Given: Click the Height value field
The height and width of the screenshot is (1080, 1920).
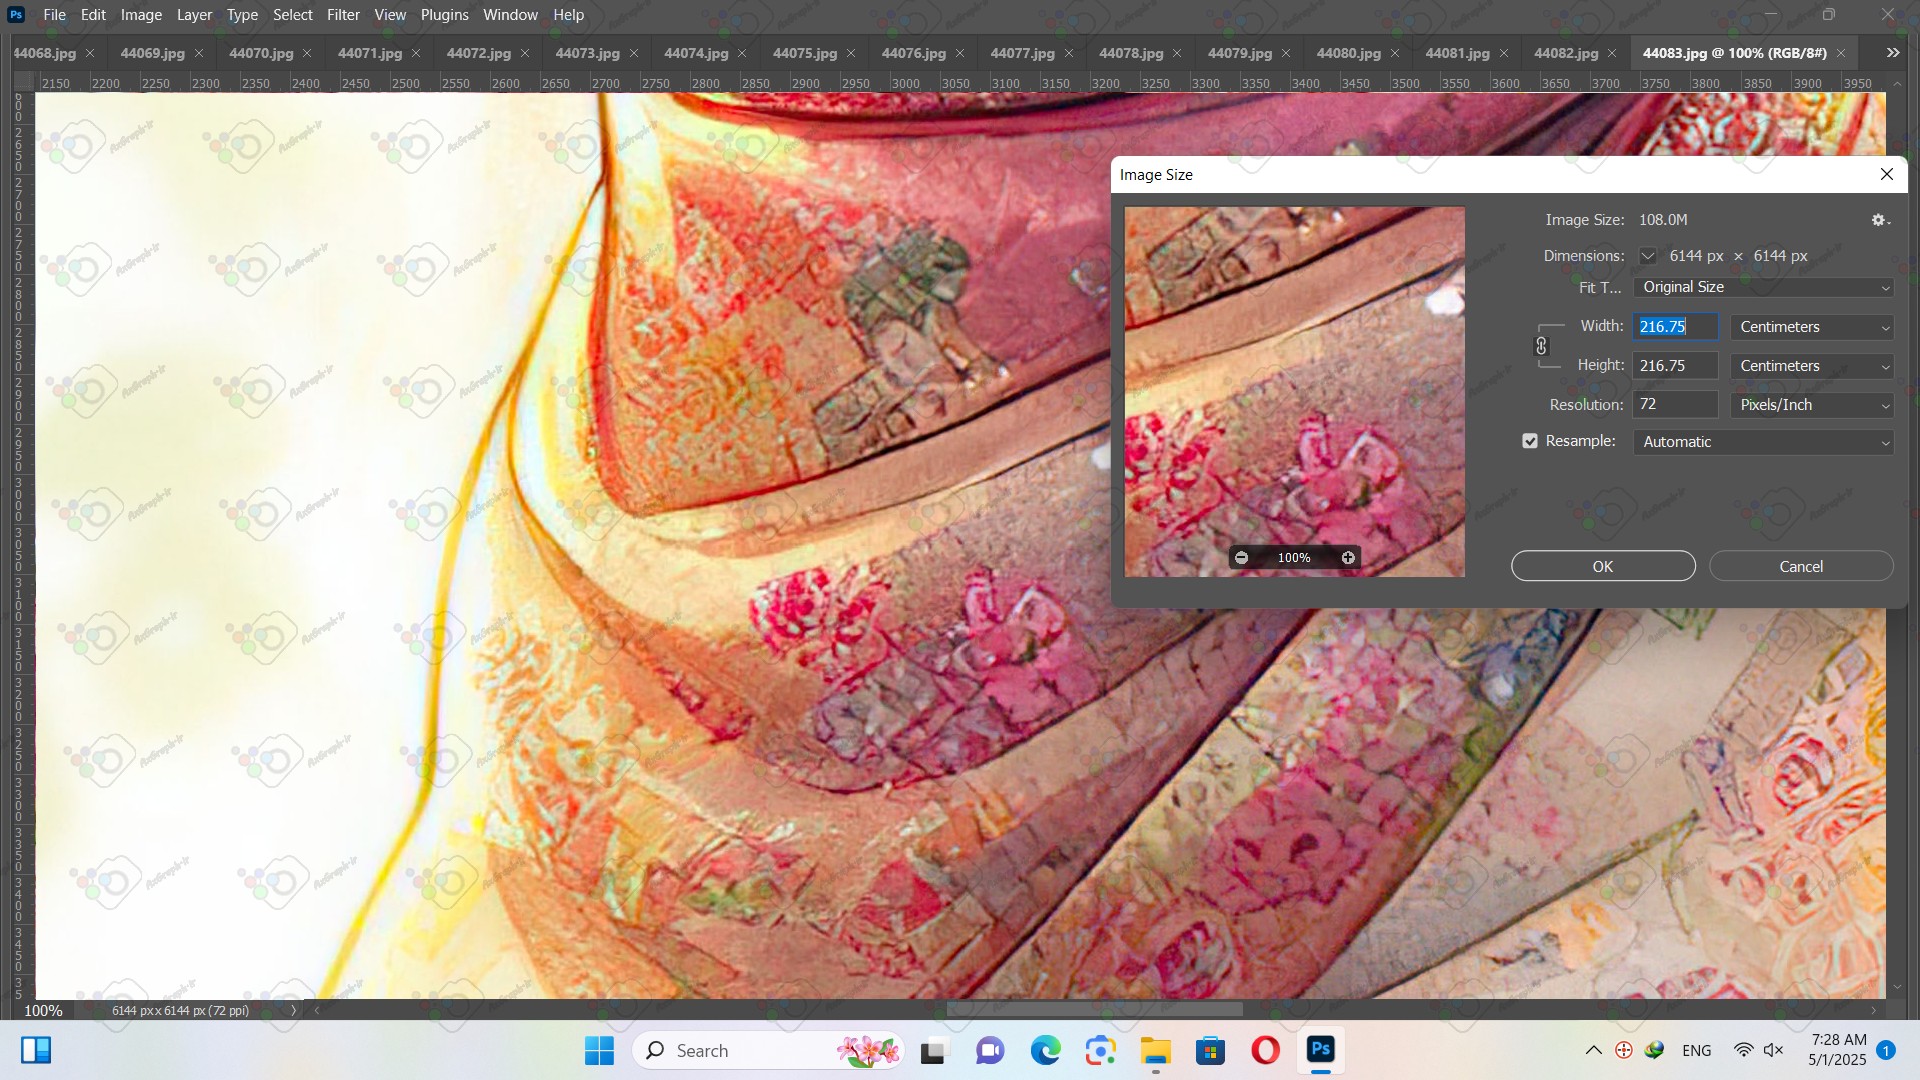Looking at the screenshot, I should (x=1675, y=366).
